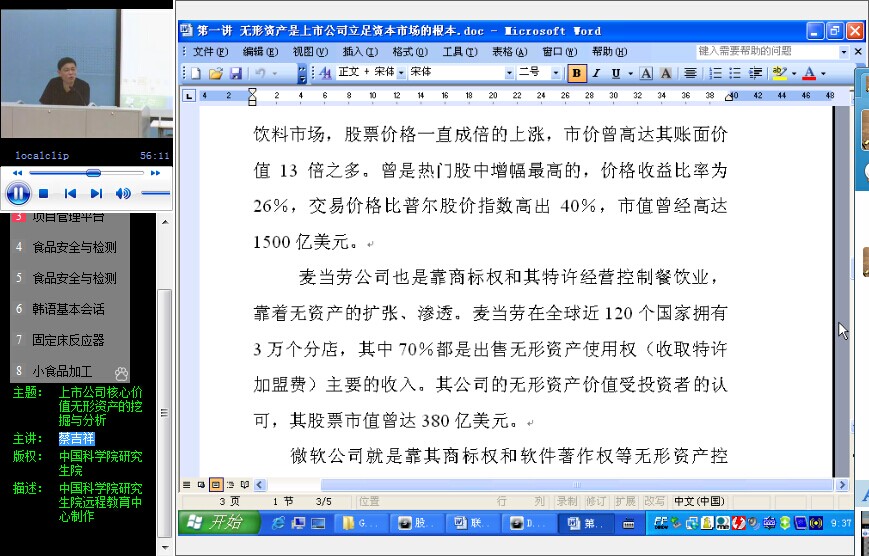
Task: Open the Styles and Formatting pane icon
Action: pos(325,73)
